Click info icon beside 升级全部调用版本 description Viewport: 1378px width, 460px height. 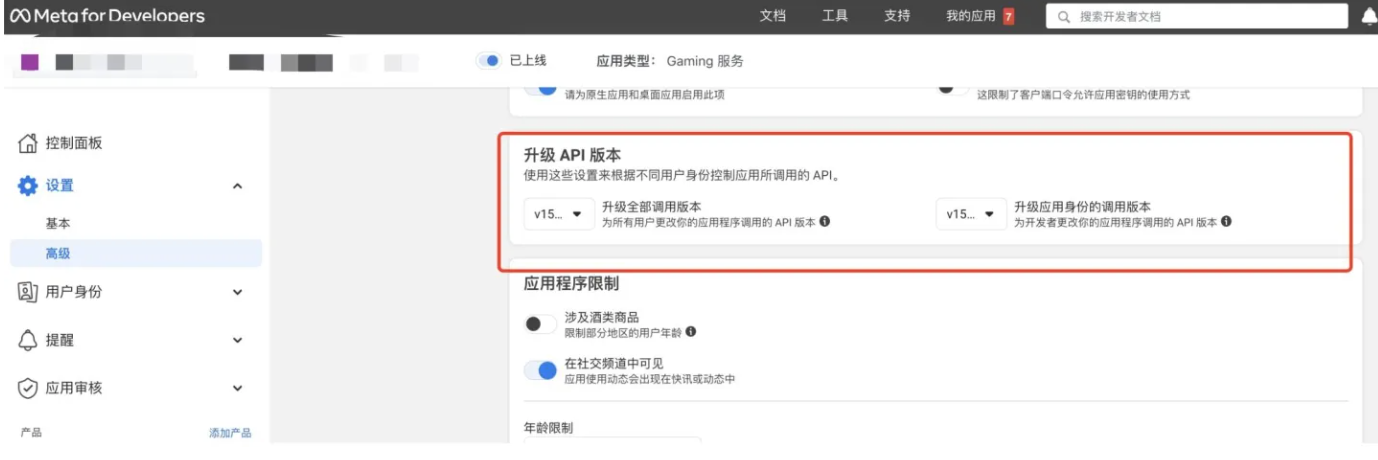click(x=825, y=222)
